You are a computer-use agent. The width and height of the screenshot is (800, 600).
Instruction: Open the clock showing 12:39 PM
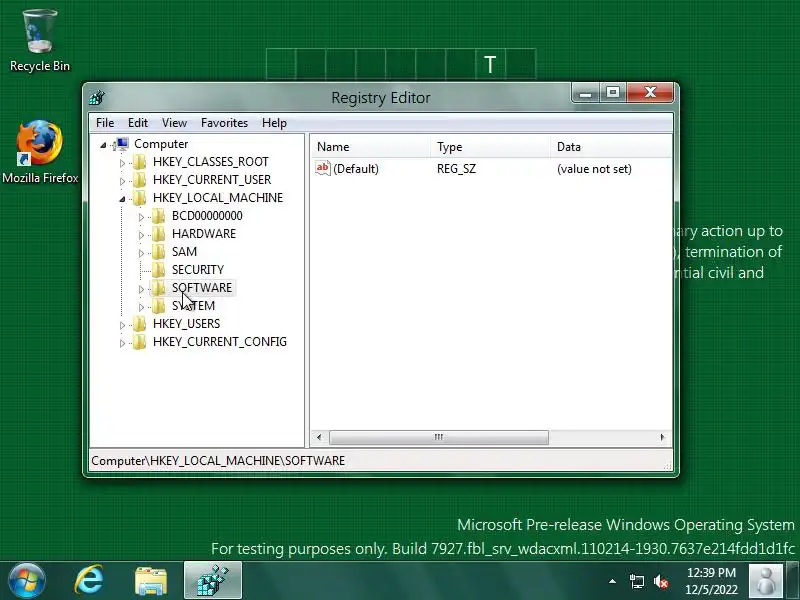click(x=711, y=581)
